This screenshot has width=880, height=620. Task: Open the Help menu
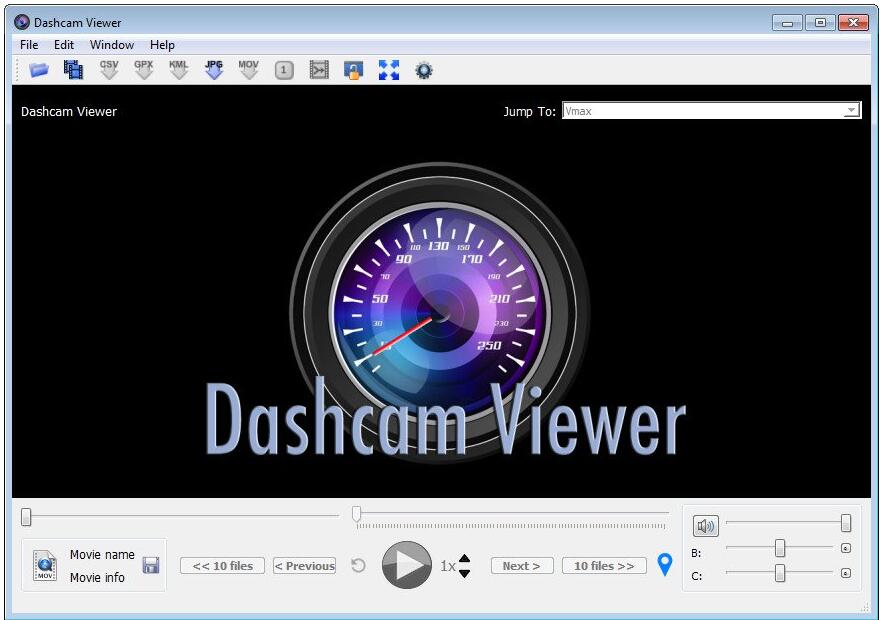(162, 45)
